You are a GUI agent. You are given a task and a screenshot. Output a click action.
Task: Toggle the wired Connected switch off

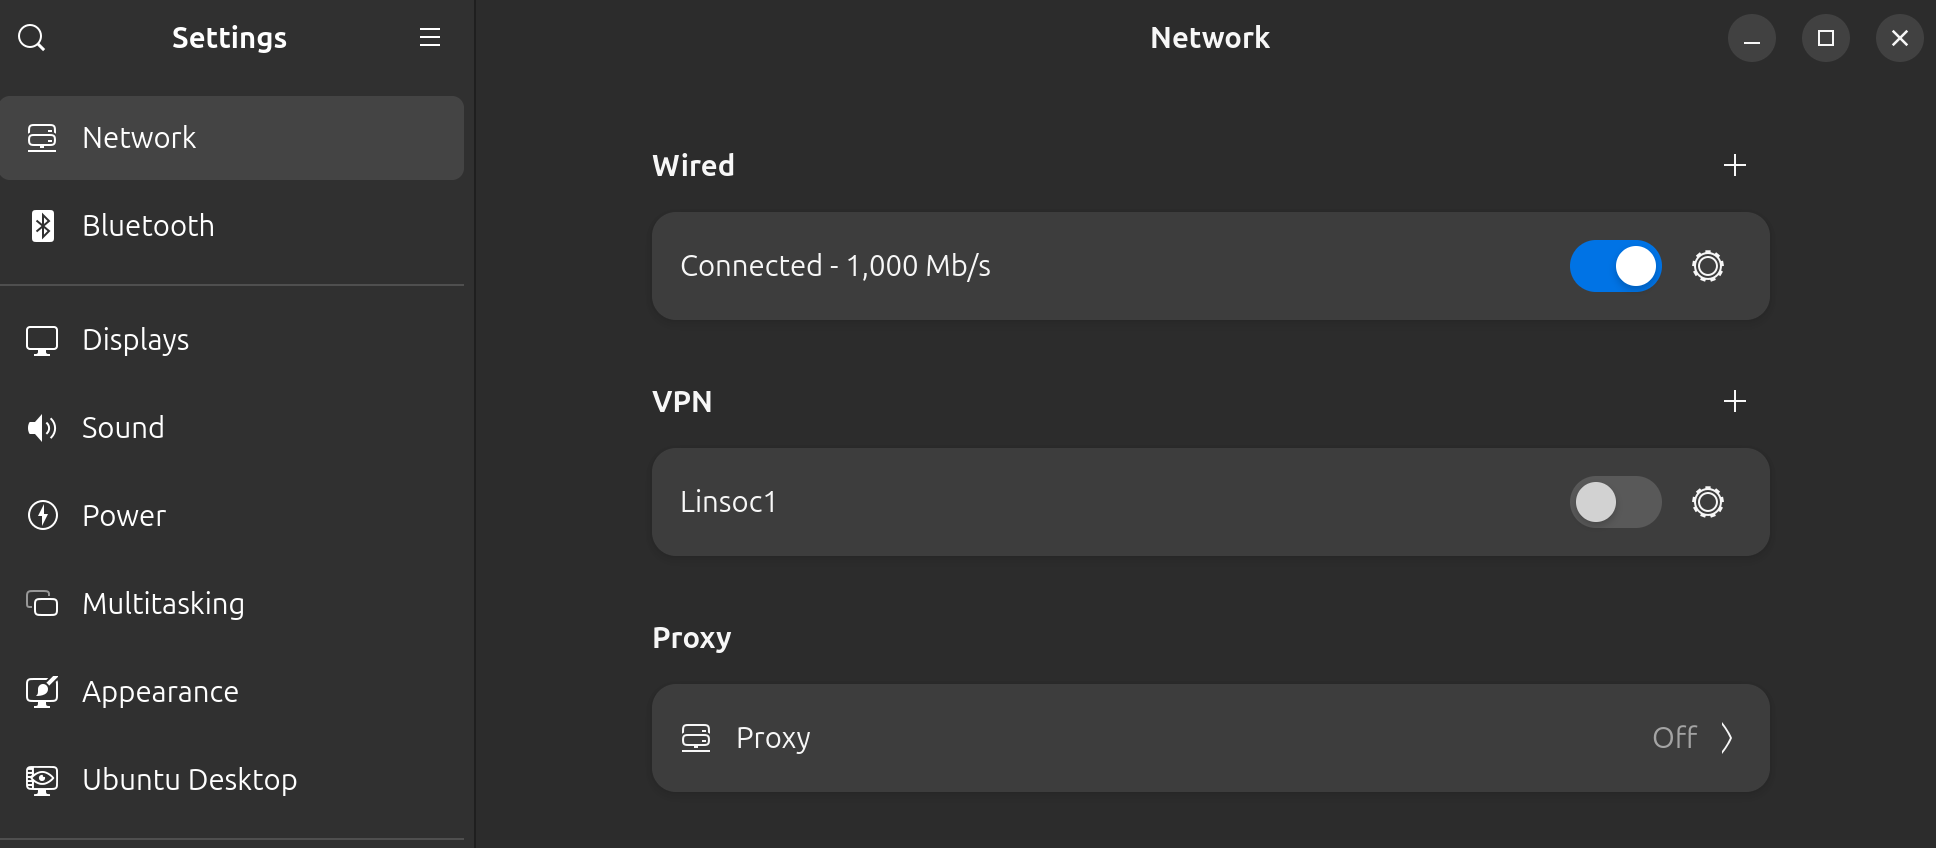click(1614, 266)
